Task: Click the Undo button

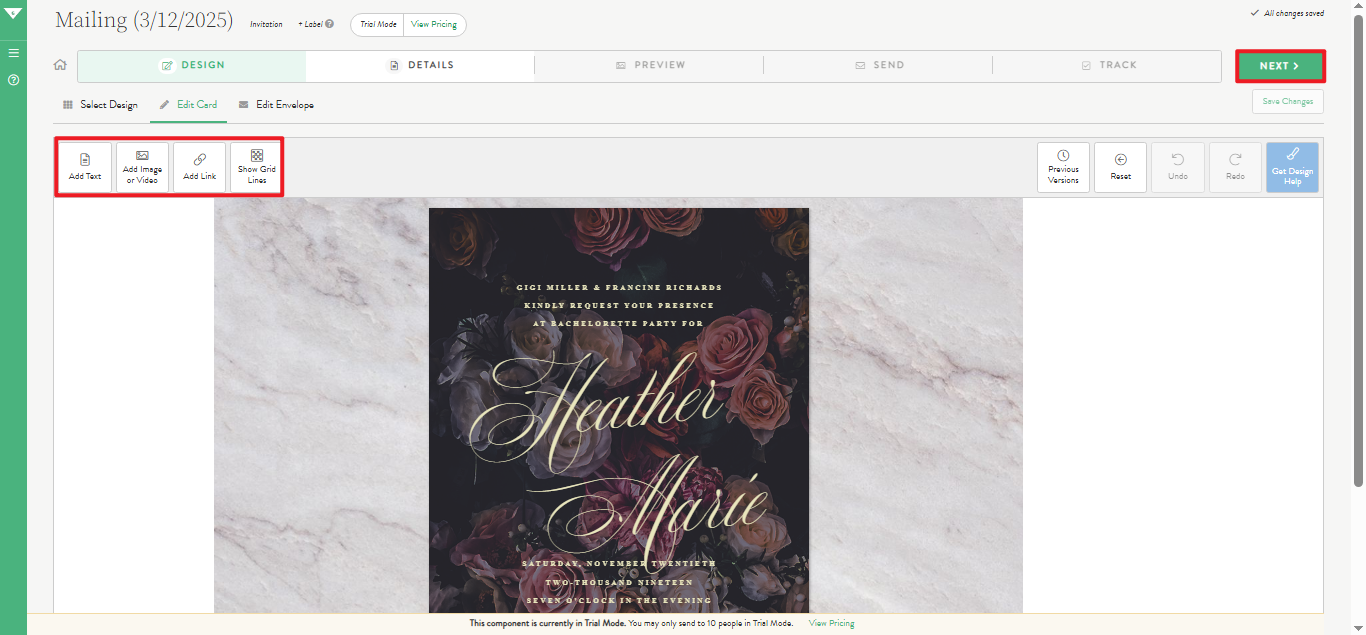Action: (x=1178, y=167)
